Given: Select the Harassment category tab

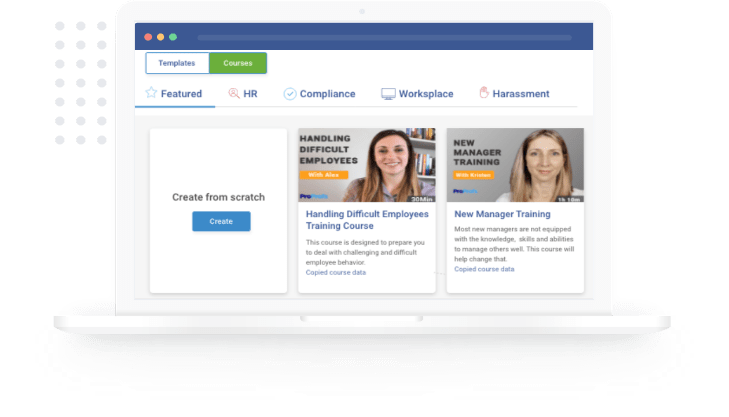Looking at the screenshot, I should click(x=520, y=94).
